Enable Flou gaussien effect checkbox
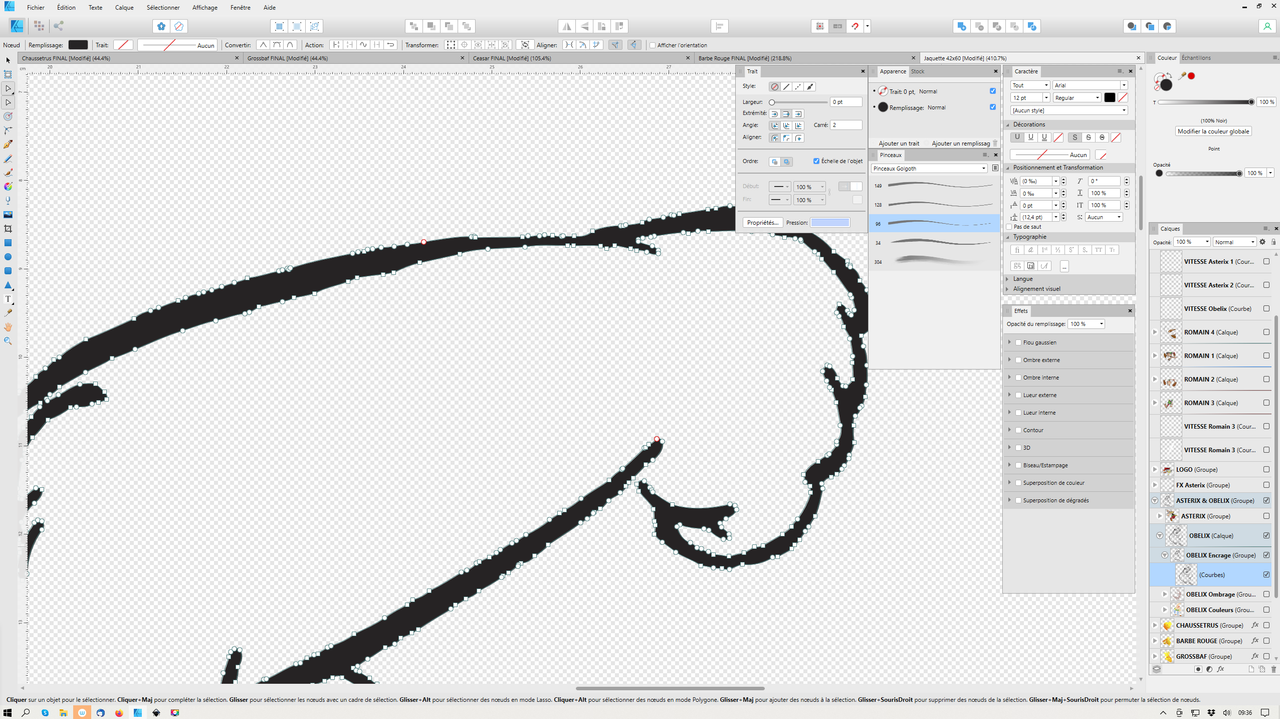1280x719 pixels. pyautogui.click(x=1017, y=342)
